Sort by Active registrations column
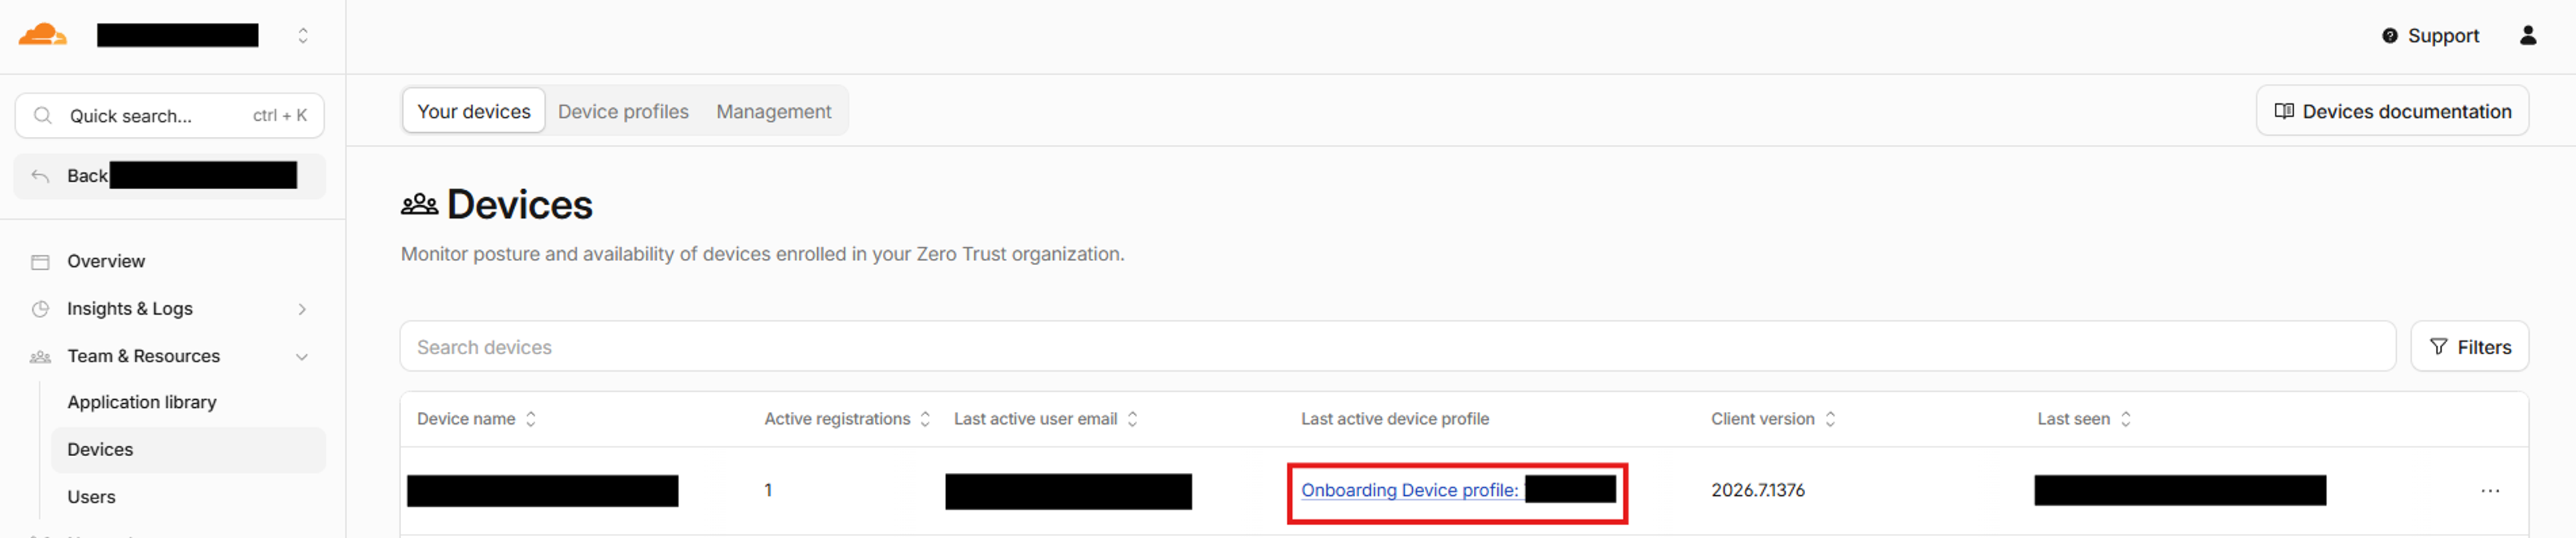The image size is (2576, 538). click(x=925, y=419)
